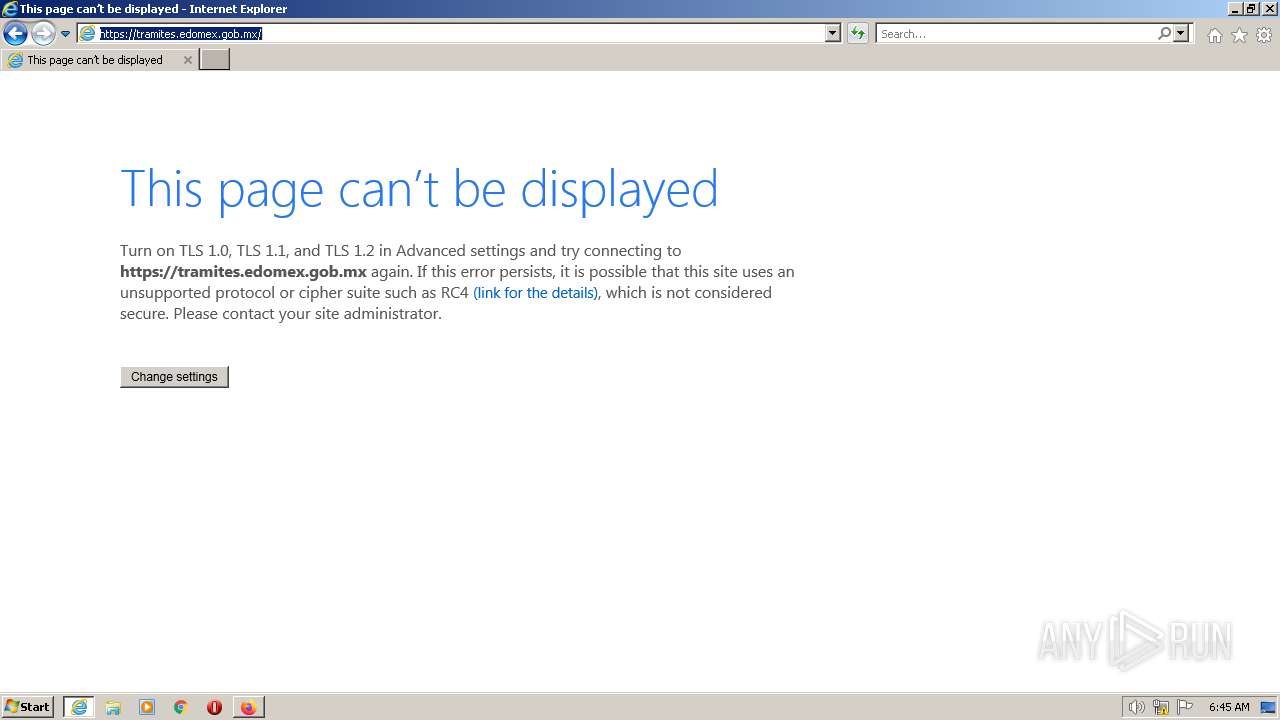Select the 'This page can't be displayed' tab
This screenshot has height=720, width=1280.
pyautogui.click(x=98, y=60)
